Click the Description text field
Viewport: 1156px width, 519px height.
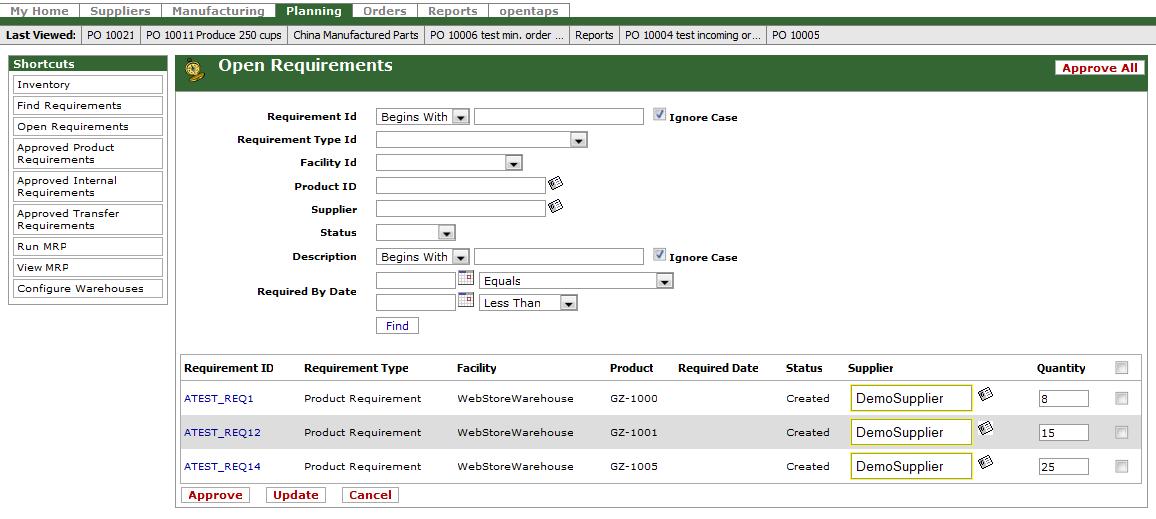(x=559, y=257)
